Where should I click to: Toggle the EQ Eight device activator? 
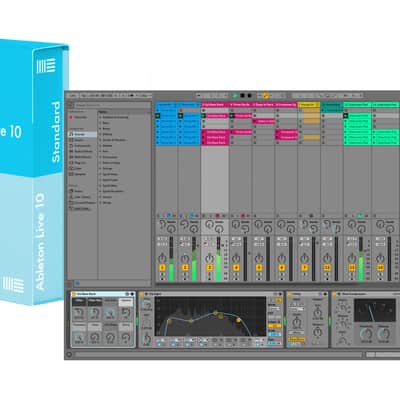(142, 294)
